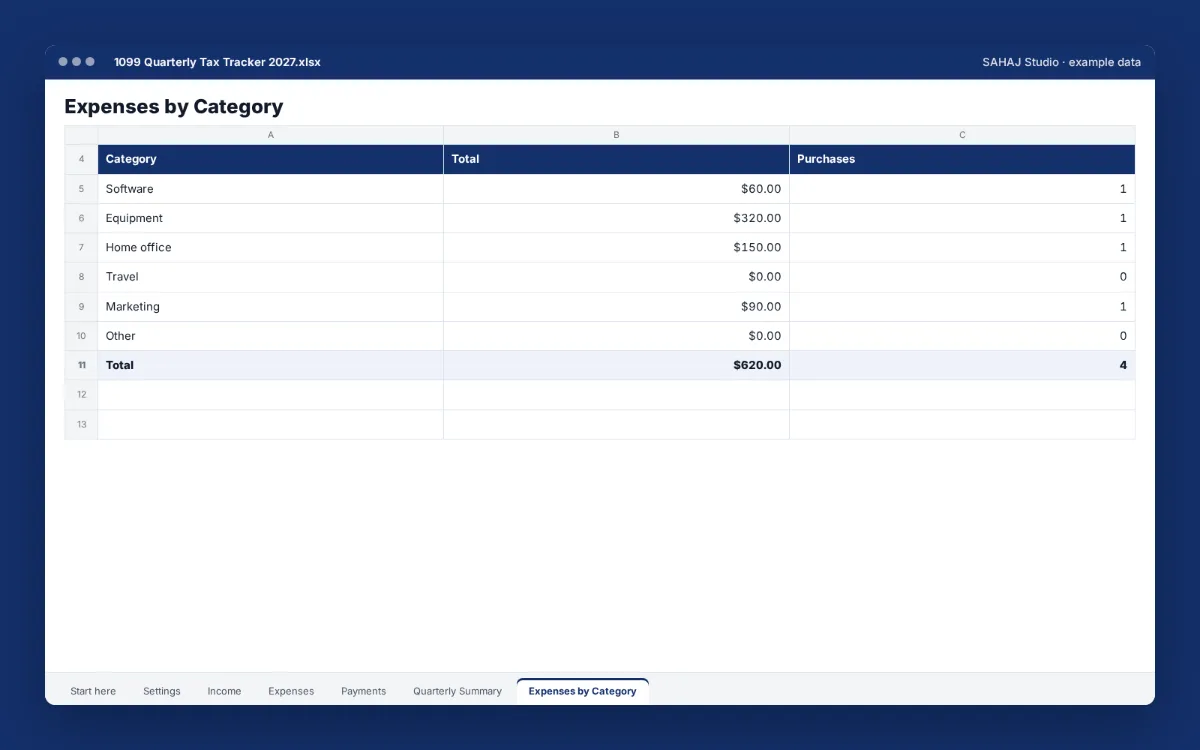Click the $150.00 Home office total

point(616,247)
